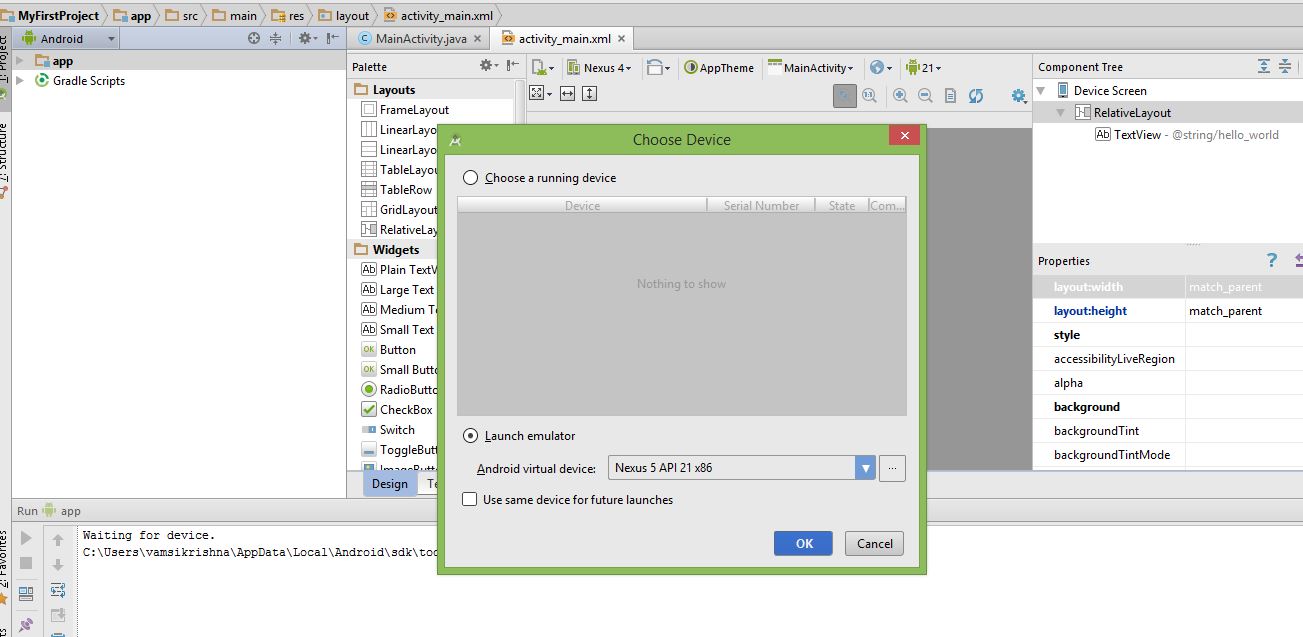Select Choose a running device option

point(470,178)
